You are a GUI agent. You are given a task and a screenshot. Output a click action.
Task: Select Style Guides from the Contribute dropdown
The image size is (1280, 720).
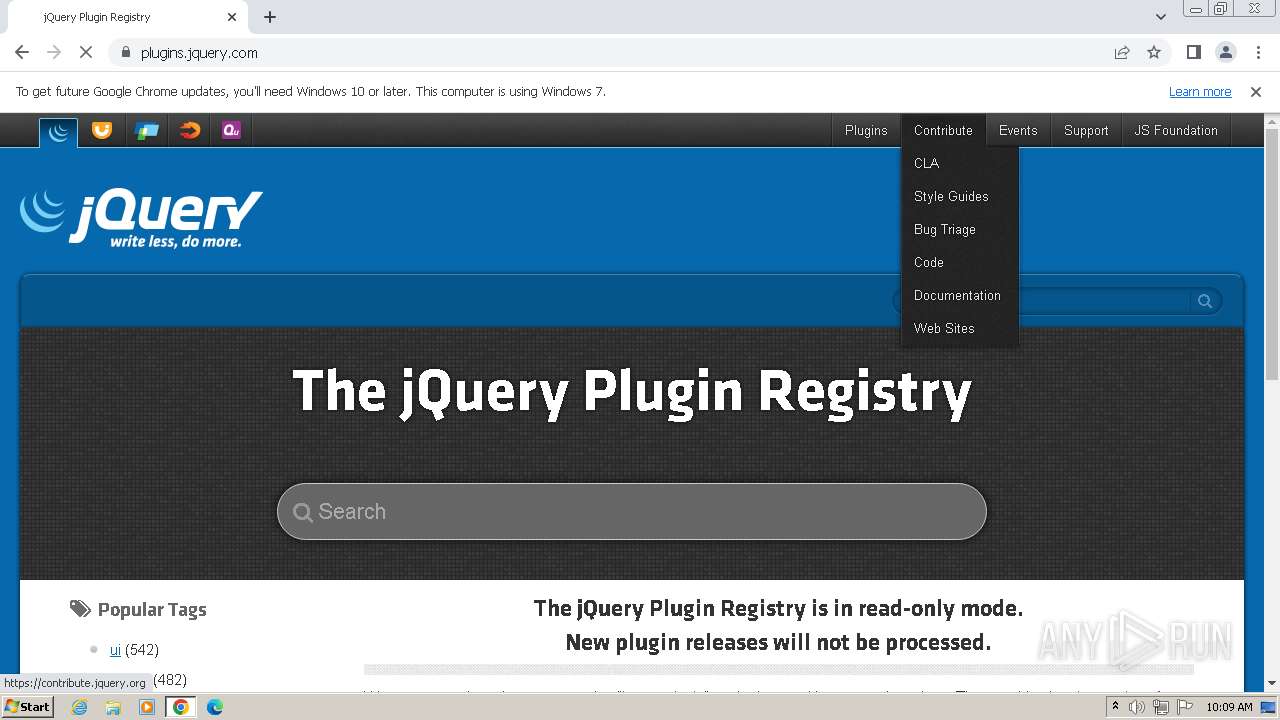tap(960, 196)
